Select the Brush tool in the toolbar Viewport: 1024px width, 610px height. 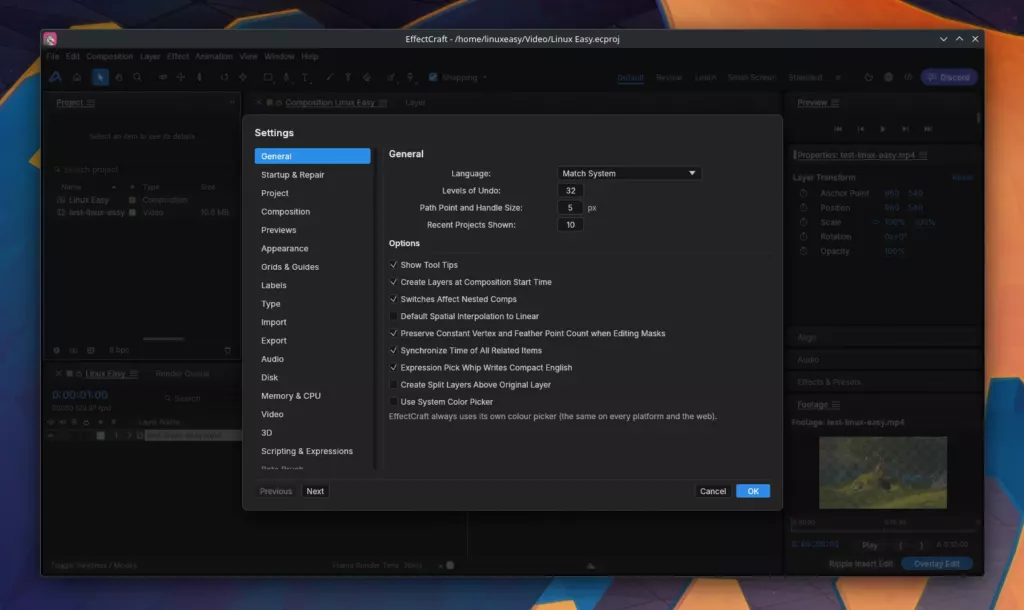point(329,77)
